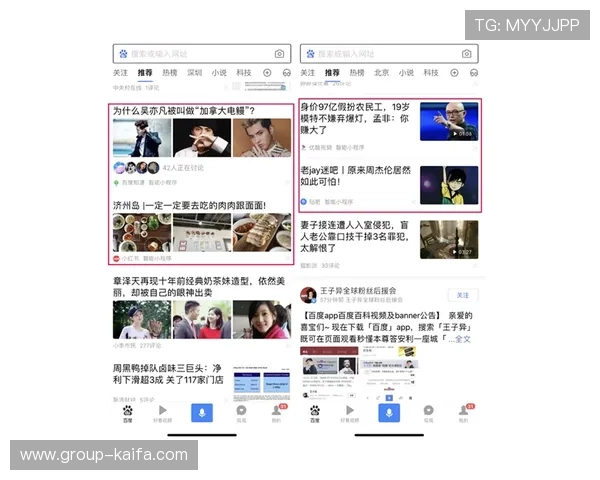Add channel plus icon in left phone tabs
This screenshot has width=600, height=480.
(x=267, y=73)
